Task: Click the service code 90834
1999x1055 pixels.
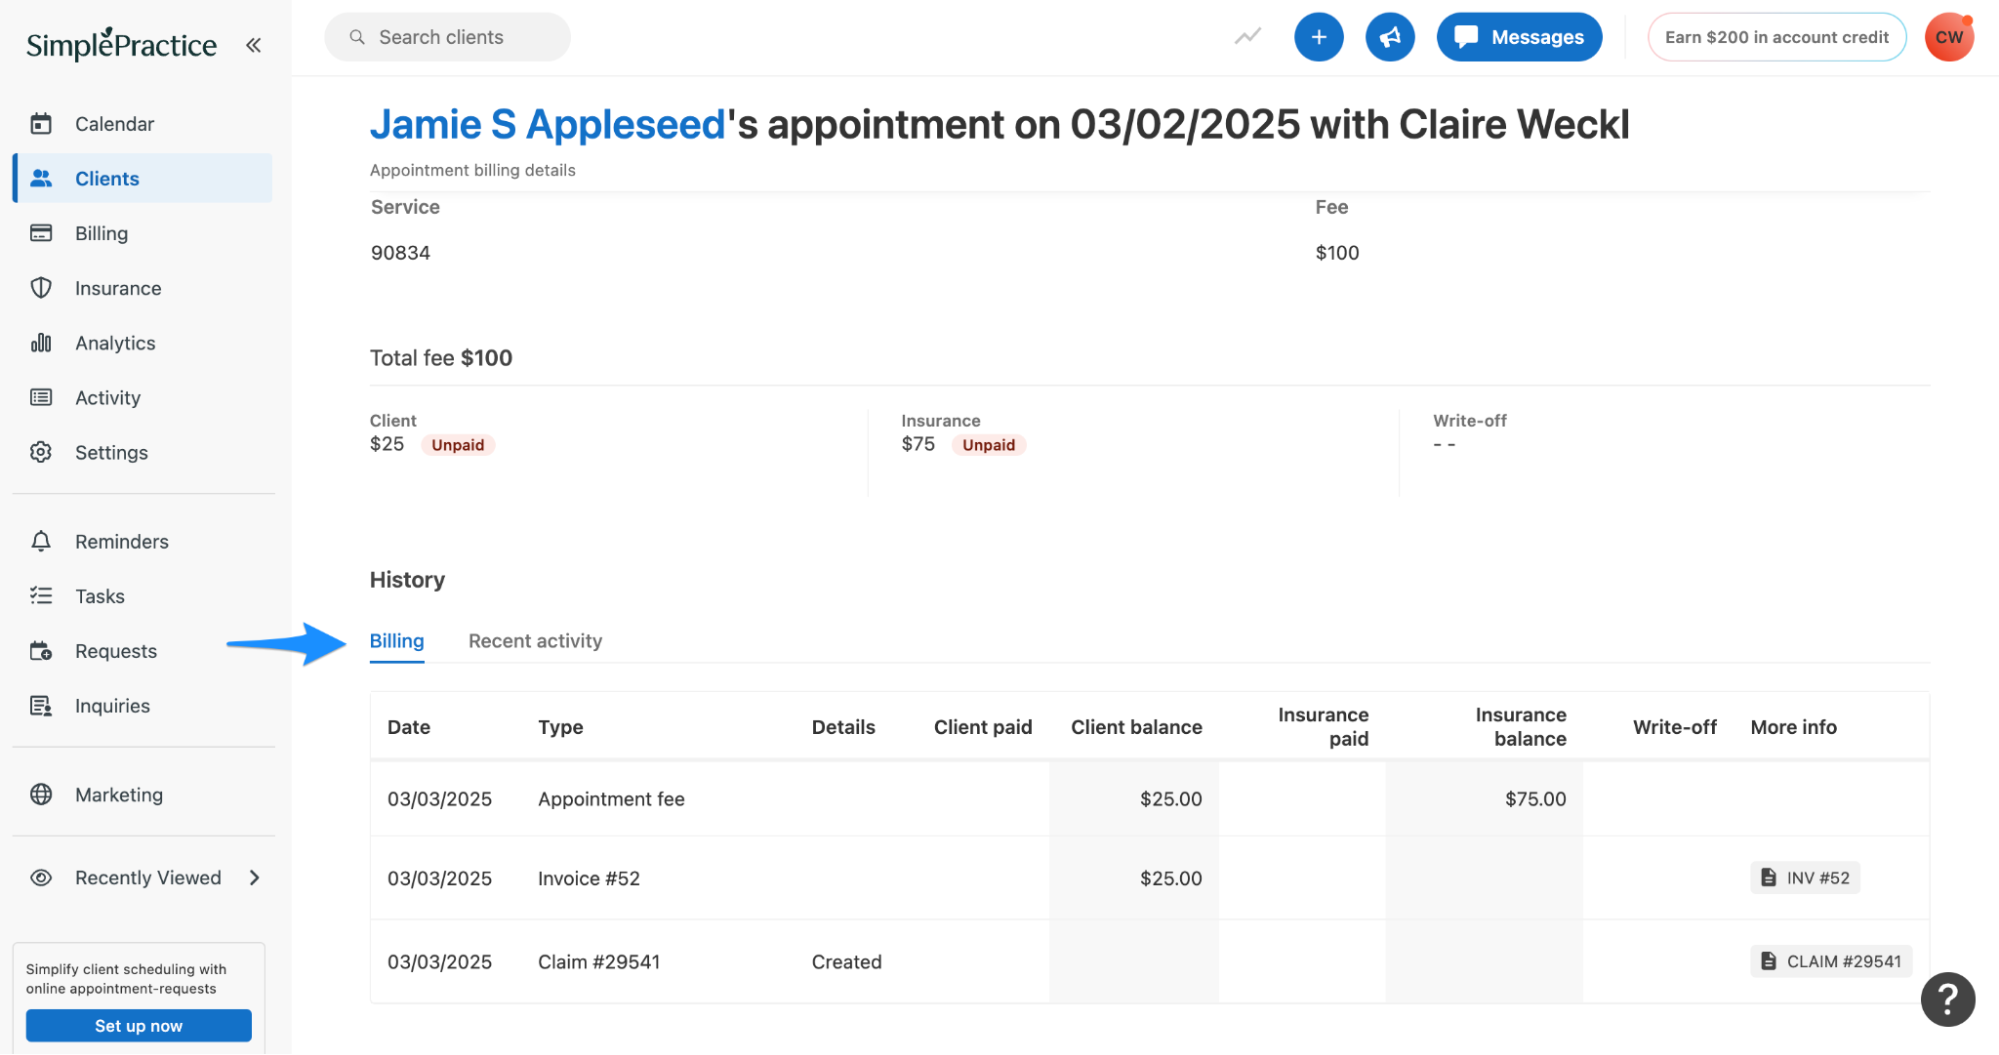Action: pyautogui.click(x=401, y=253)
